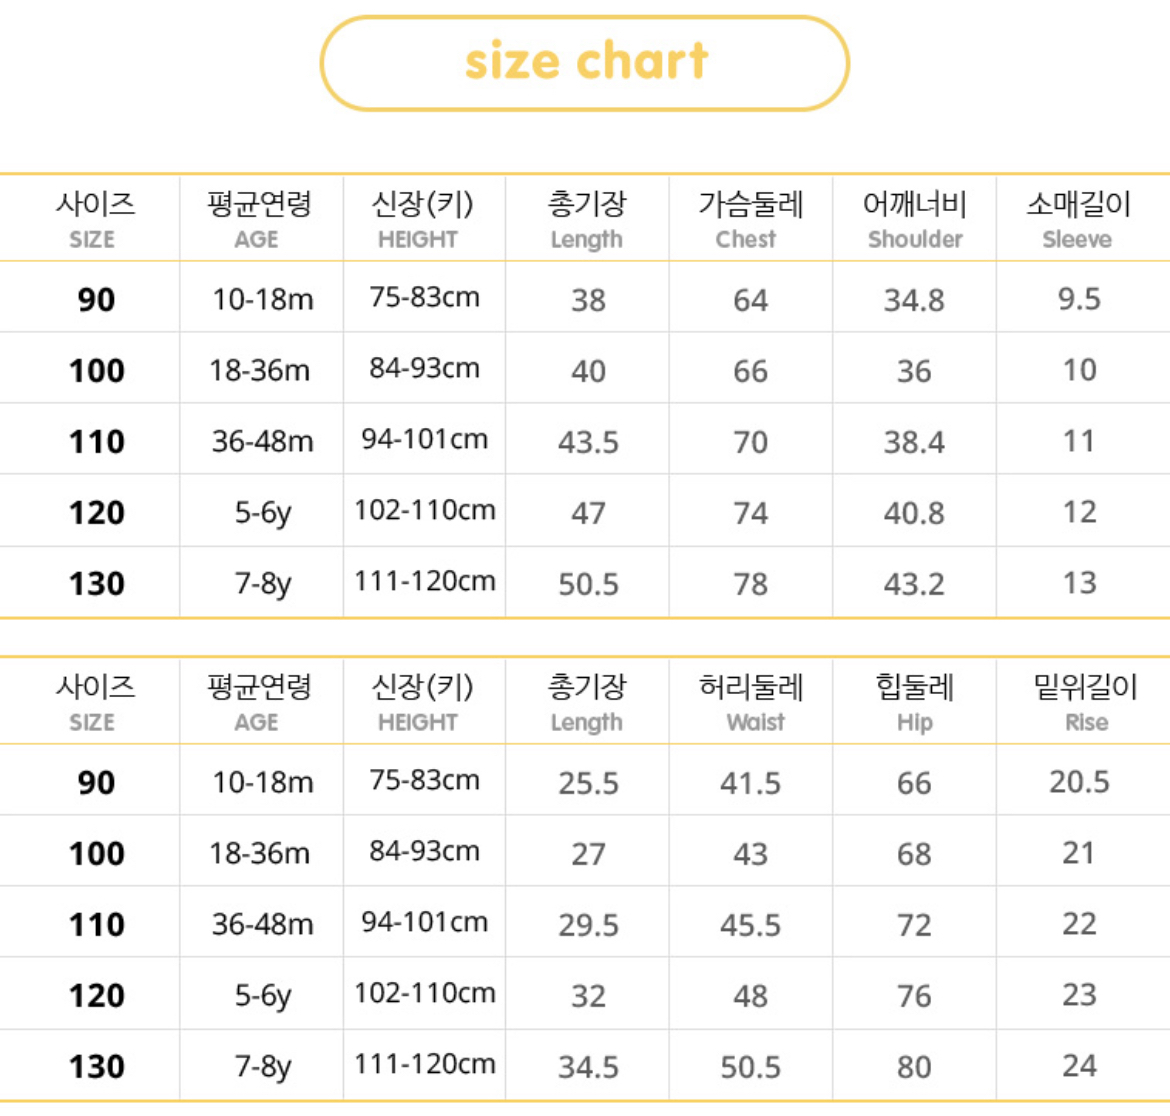Image resolution: width=1170 pixels, height=1116 pixels.
Task: Select the length value 43.5
Action: pos(588,442)
